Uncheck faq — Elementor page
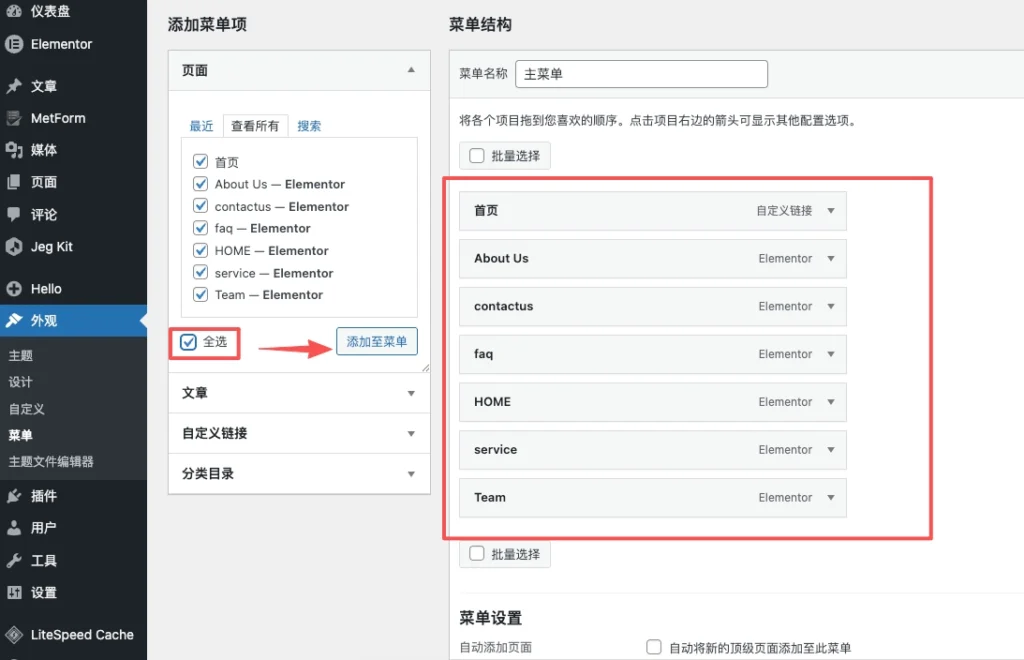The width and height of the screenshot is (1024, 660). click(x=200, y=228)
